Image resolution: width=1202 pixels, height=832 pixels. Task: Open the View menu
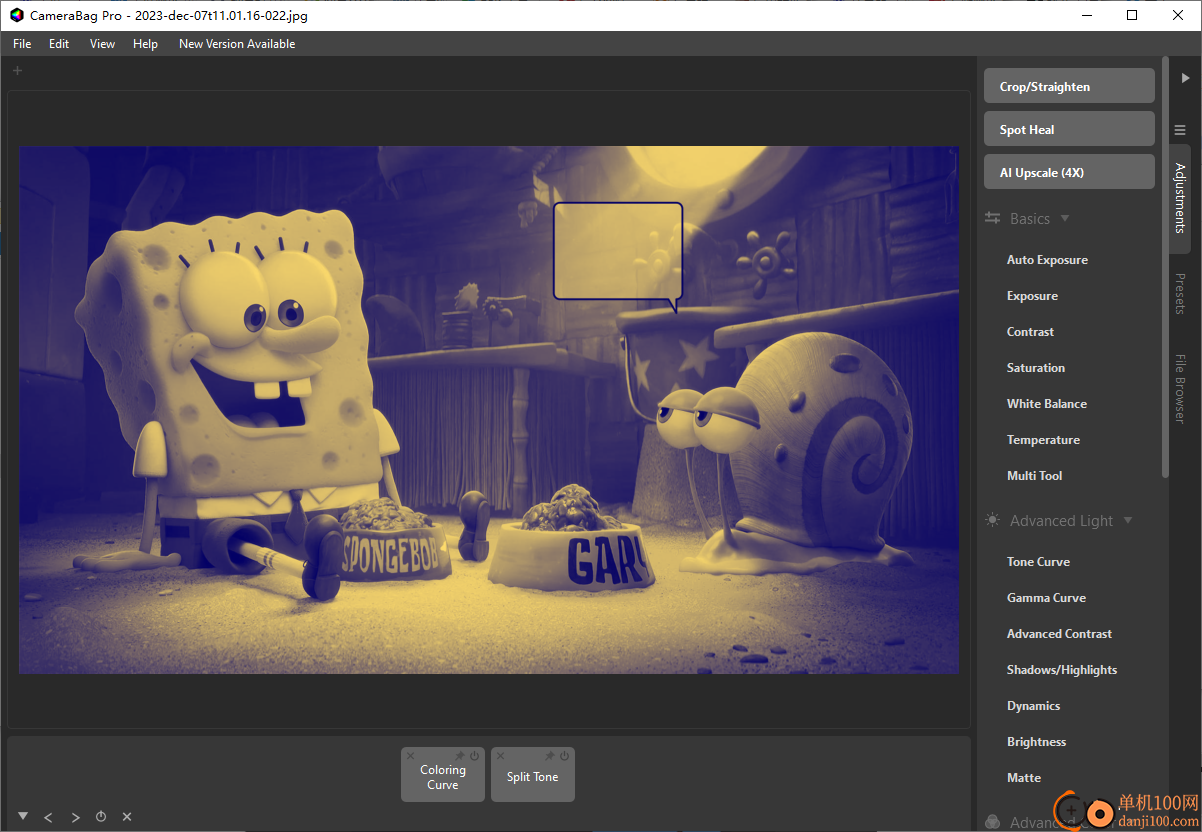102,44
